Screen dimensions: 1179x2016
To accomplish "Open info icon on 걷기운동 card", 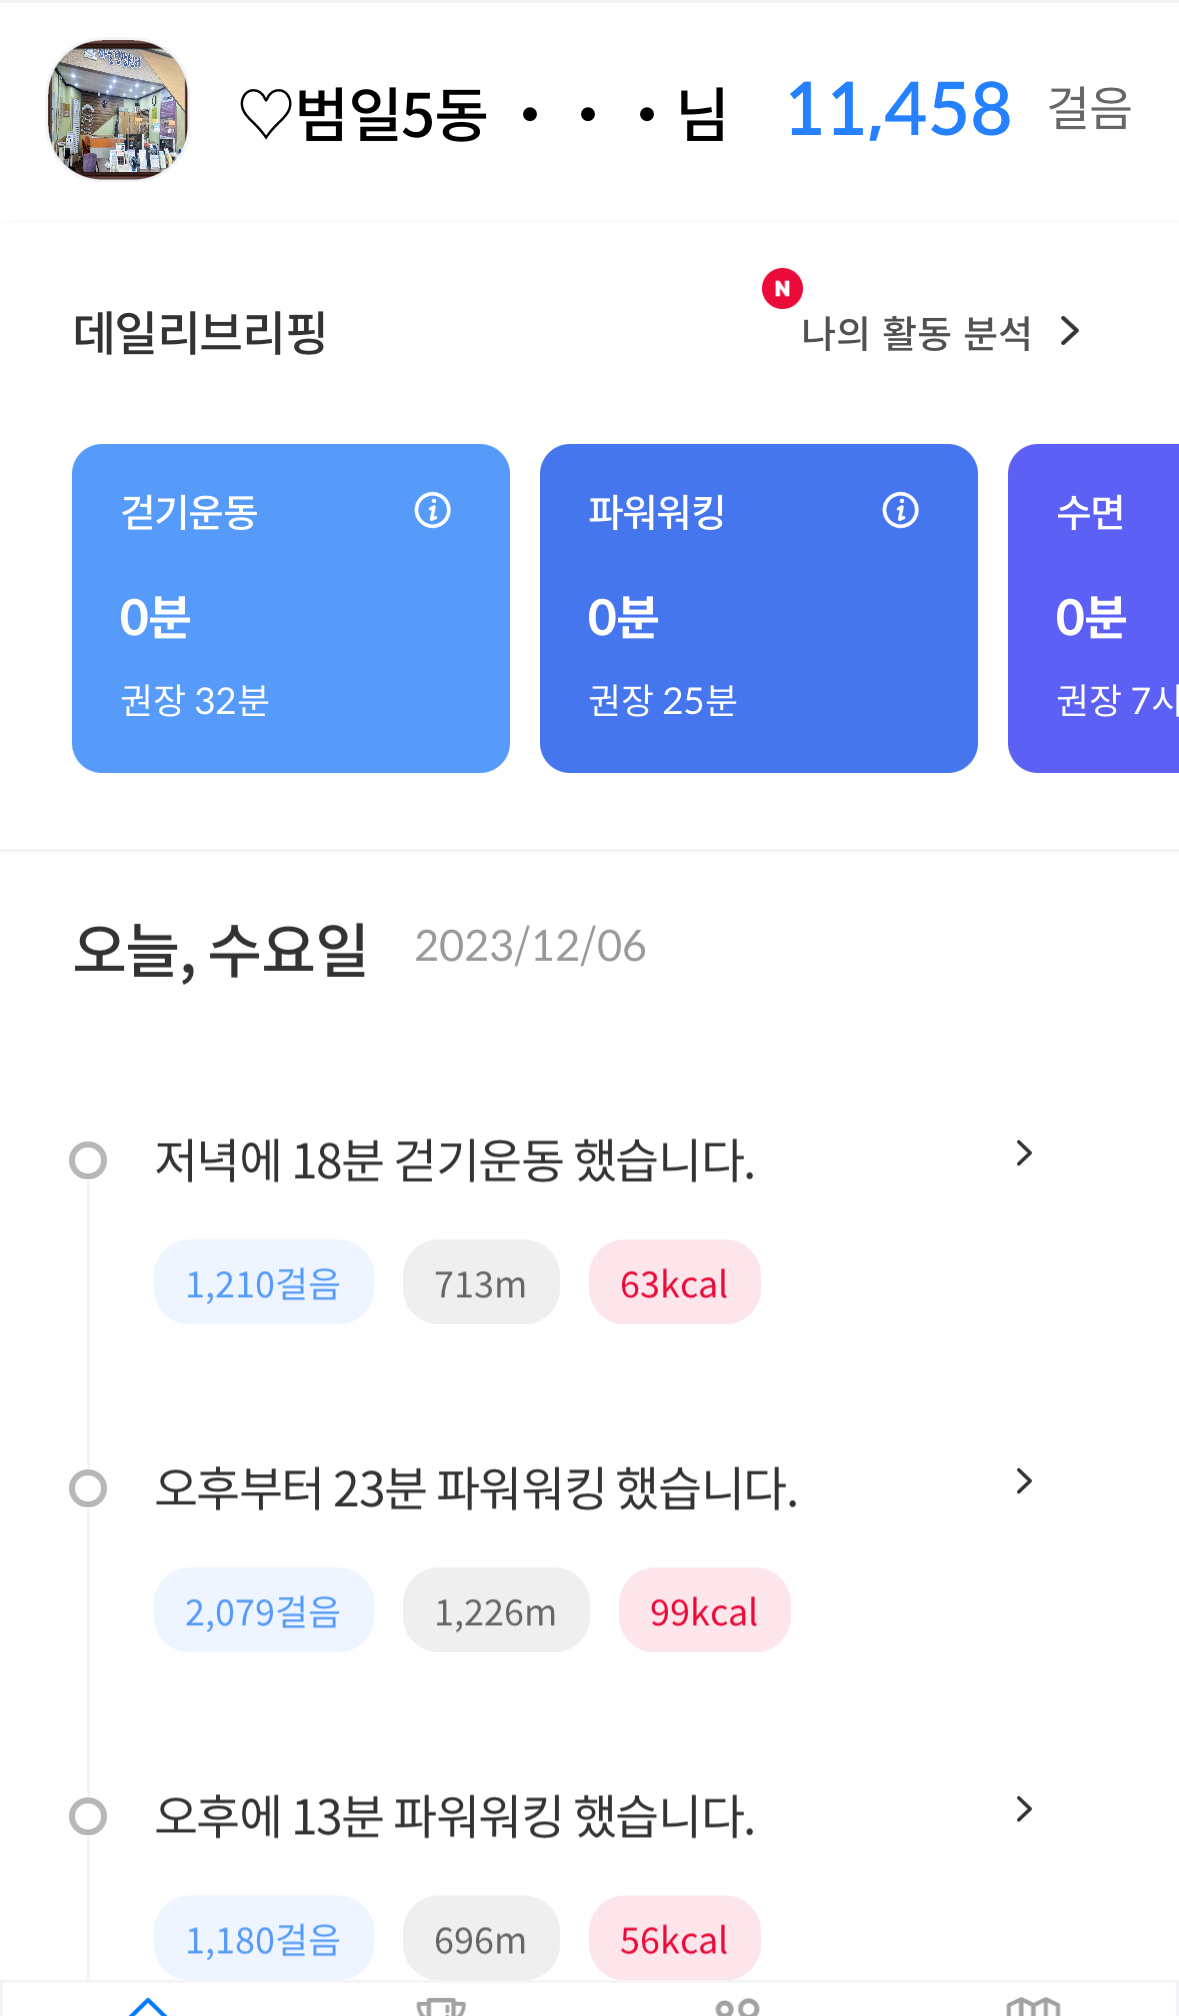I will pos(432,510).
